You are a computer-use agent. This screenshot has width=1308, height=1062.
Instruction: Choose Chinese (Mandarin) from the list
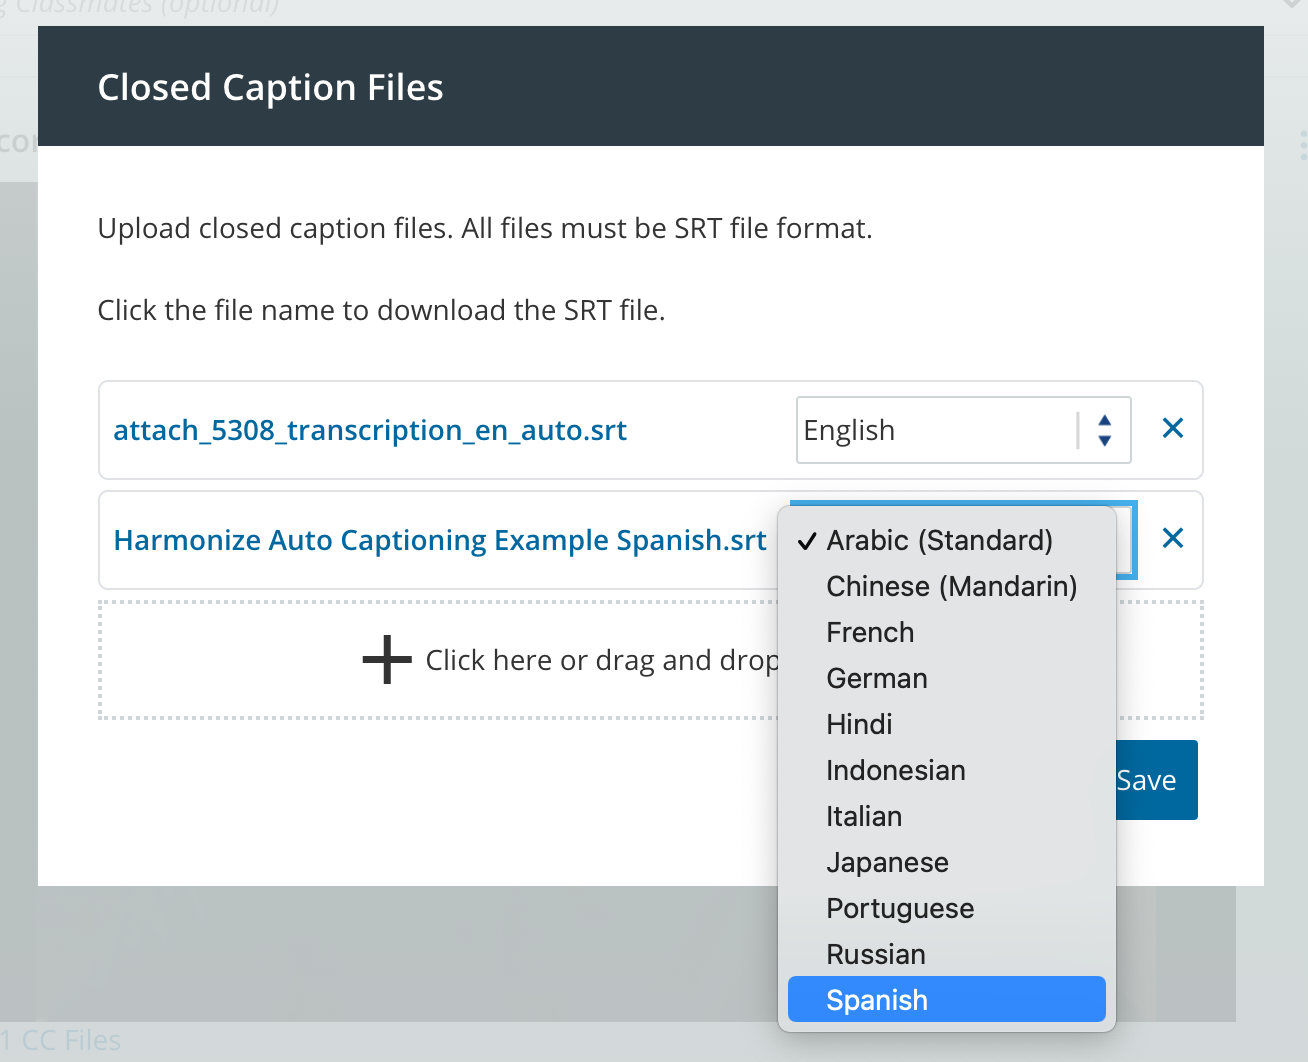(x=951, y=586)
